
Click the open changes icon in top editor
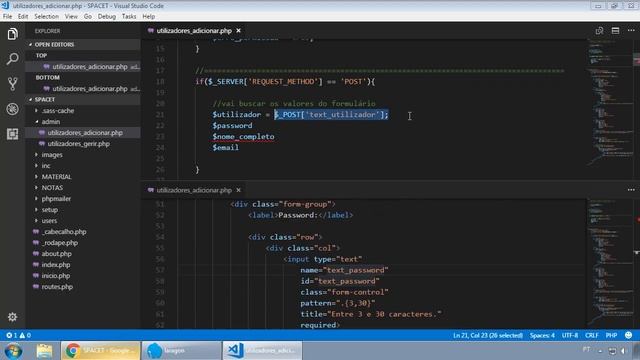[x=599, y=31]
